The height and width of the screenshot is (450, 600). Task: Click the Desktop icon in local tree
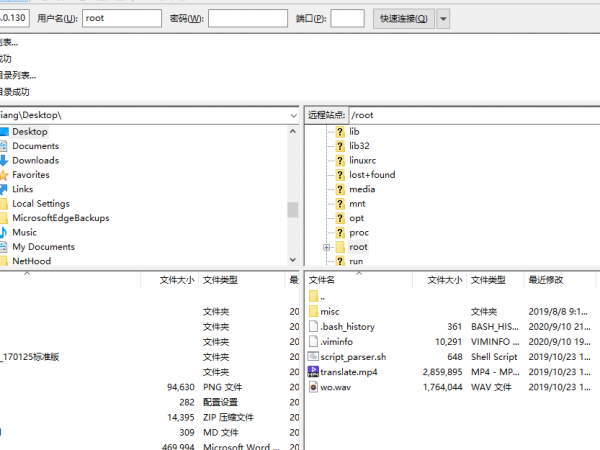[3, 131]
